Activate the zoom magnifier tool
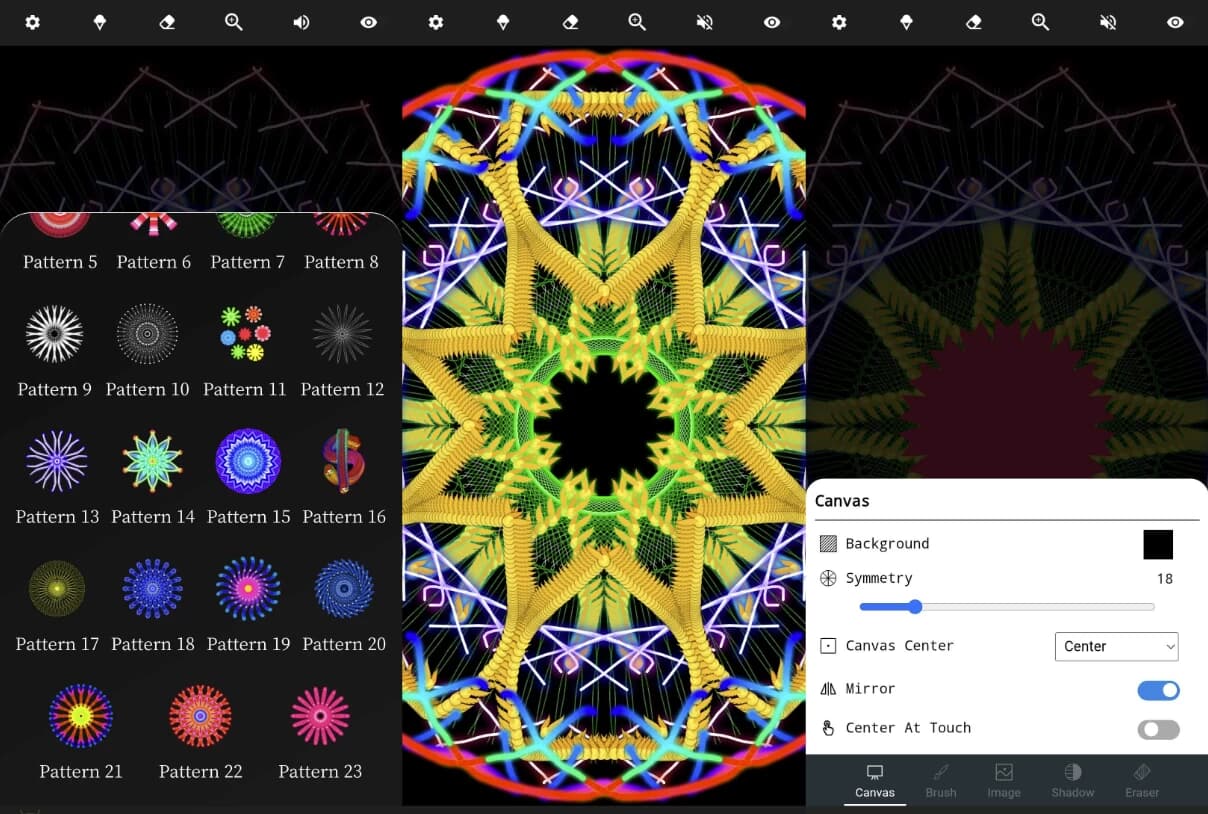 tap(233, 22)
